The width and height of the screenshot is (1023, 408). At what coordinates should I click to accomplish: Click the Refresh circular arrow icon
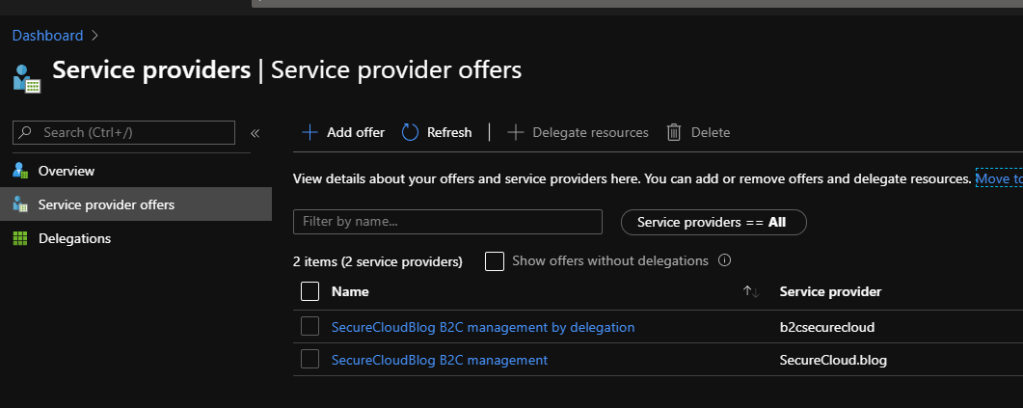click(x=410, y=132)
